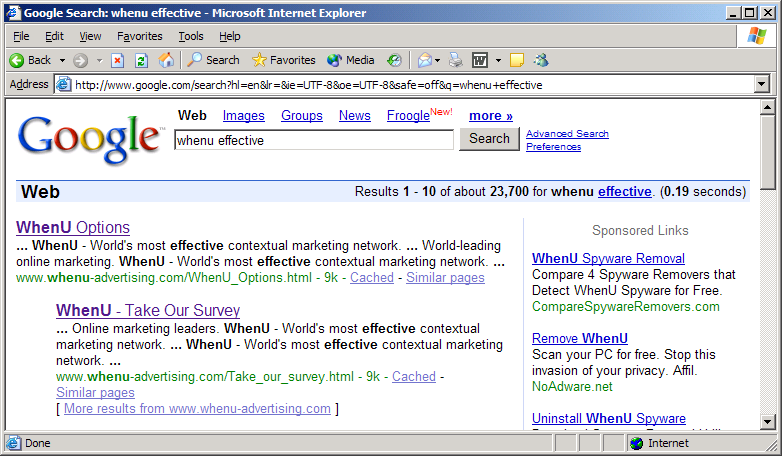
Task: Switch to Groups search tab
Action: [x=302, y=115]
